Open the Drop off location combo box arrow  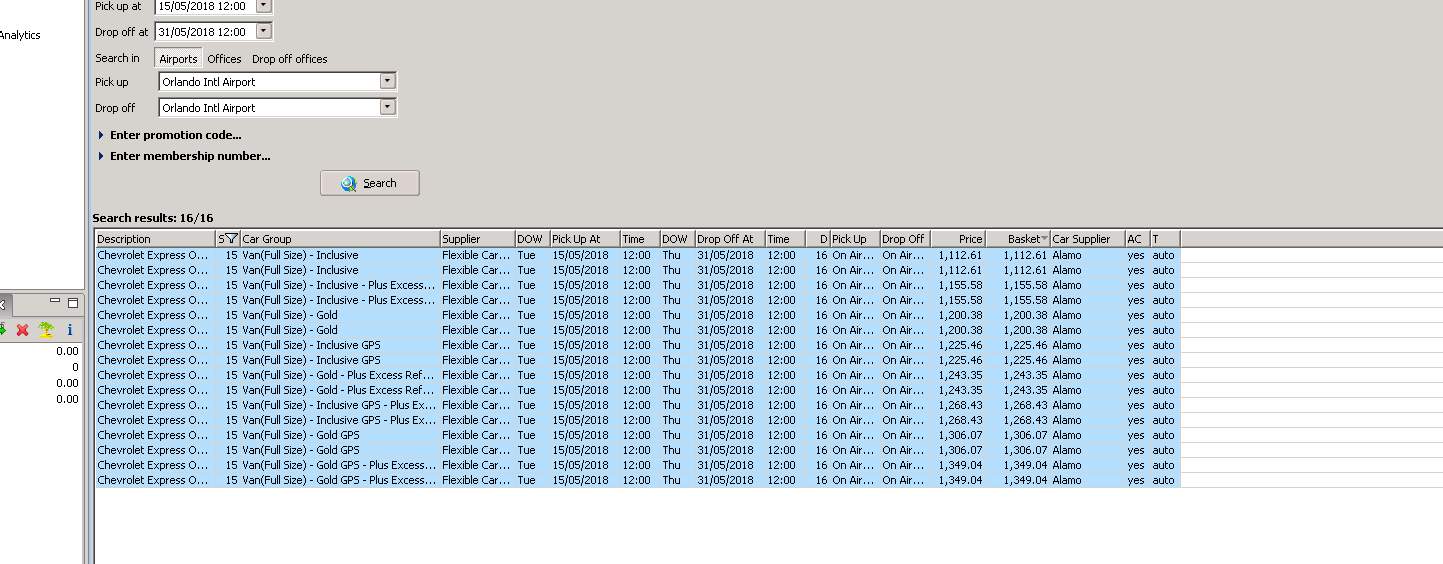[388, 107]
